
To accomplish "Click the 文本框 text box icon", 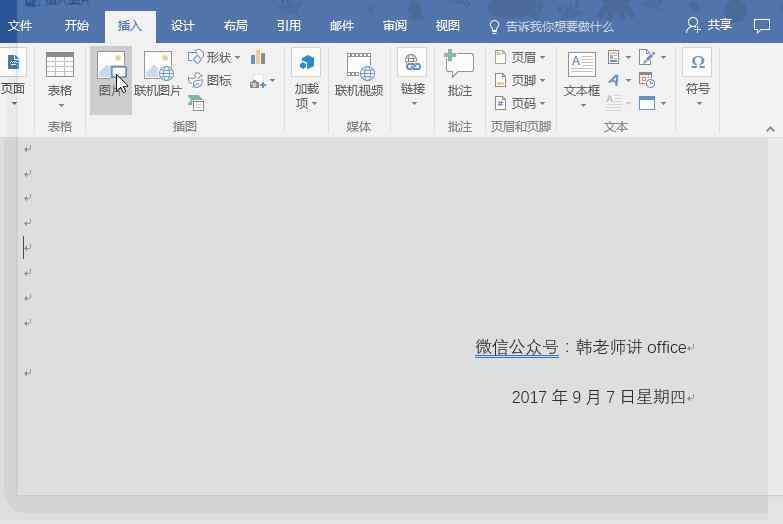I will tap(582, 64).
